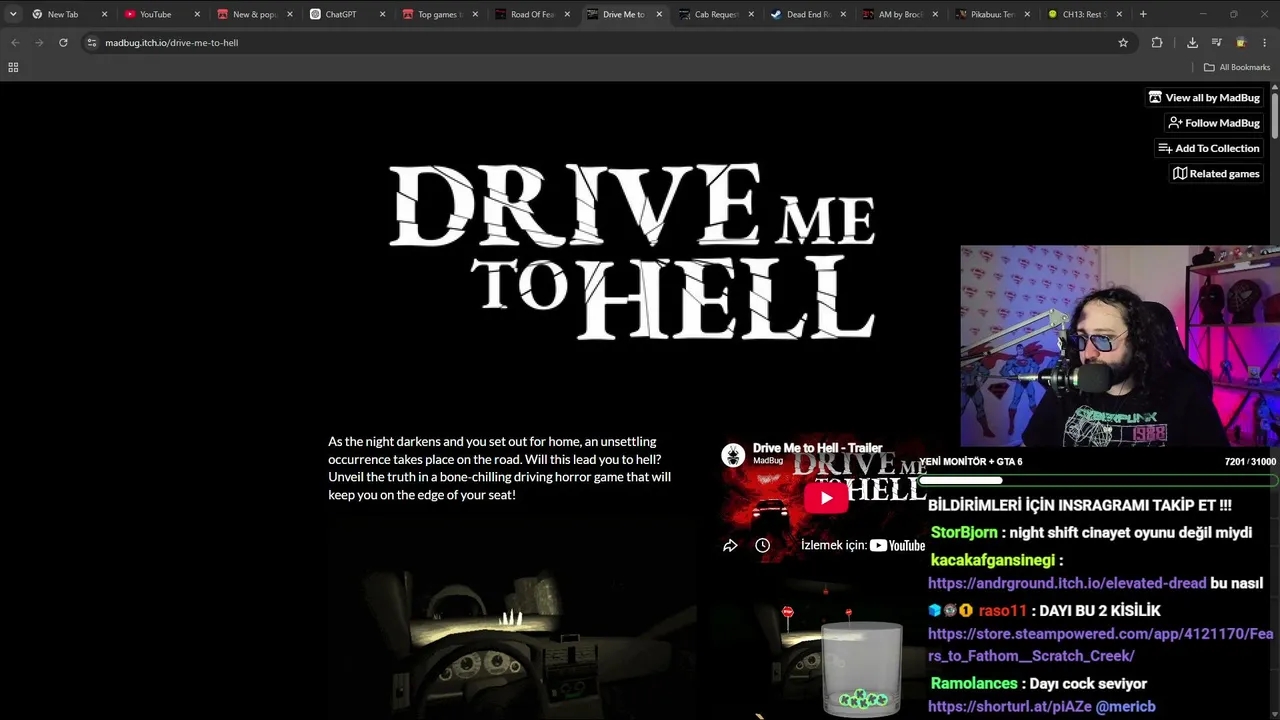Viewport: 1280px width, 720px height.
Task: Open the apps grid in bookmarks bar
Action: (x=13, y=67)
